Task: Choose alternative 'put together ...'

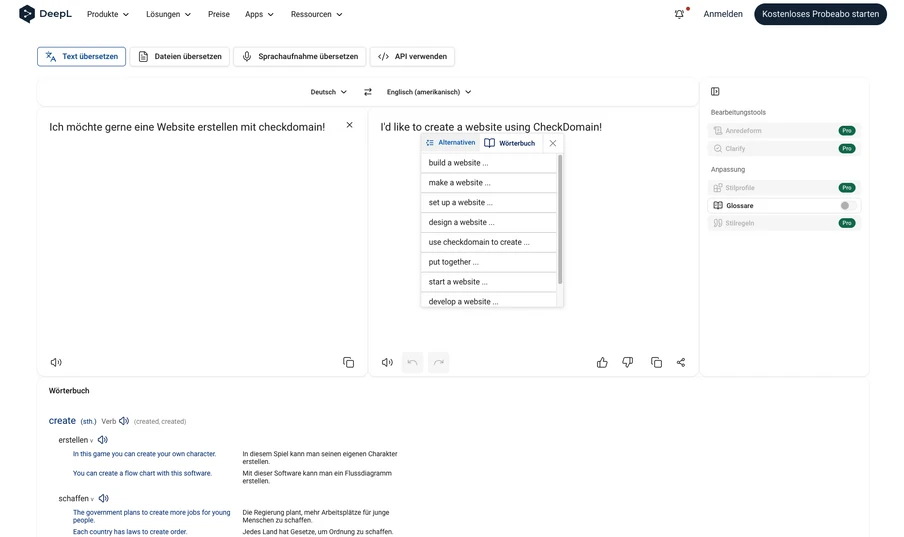Action: pos(489,262)
